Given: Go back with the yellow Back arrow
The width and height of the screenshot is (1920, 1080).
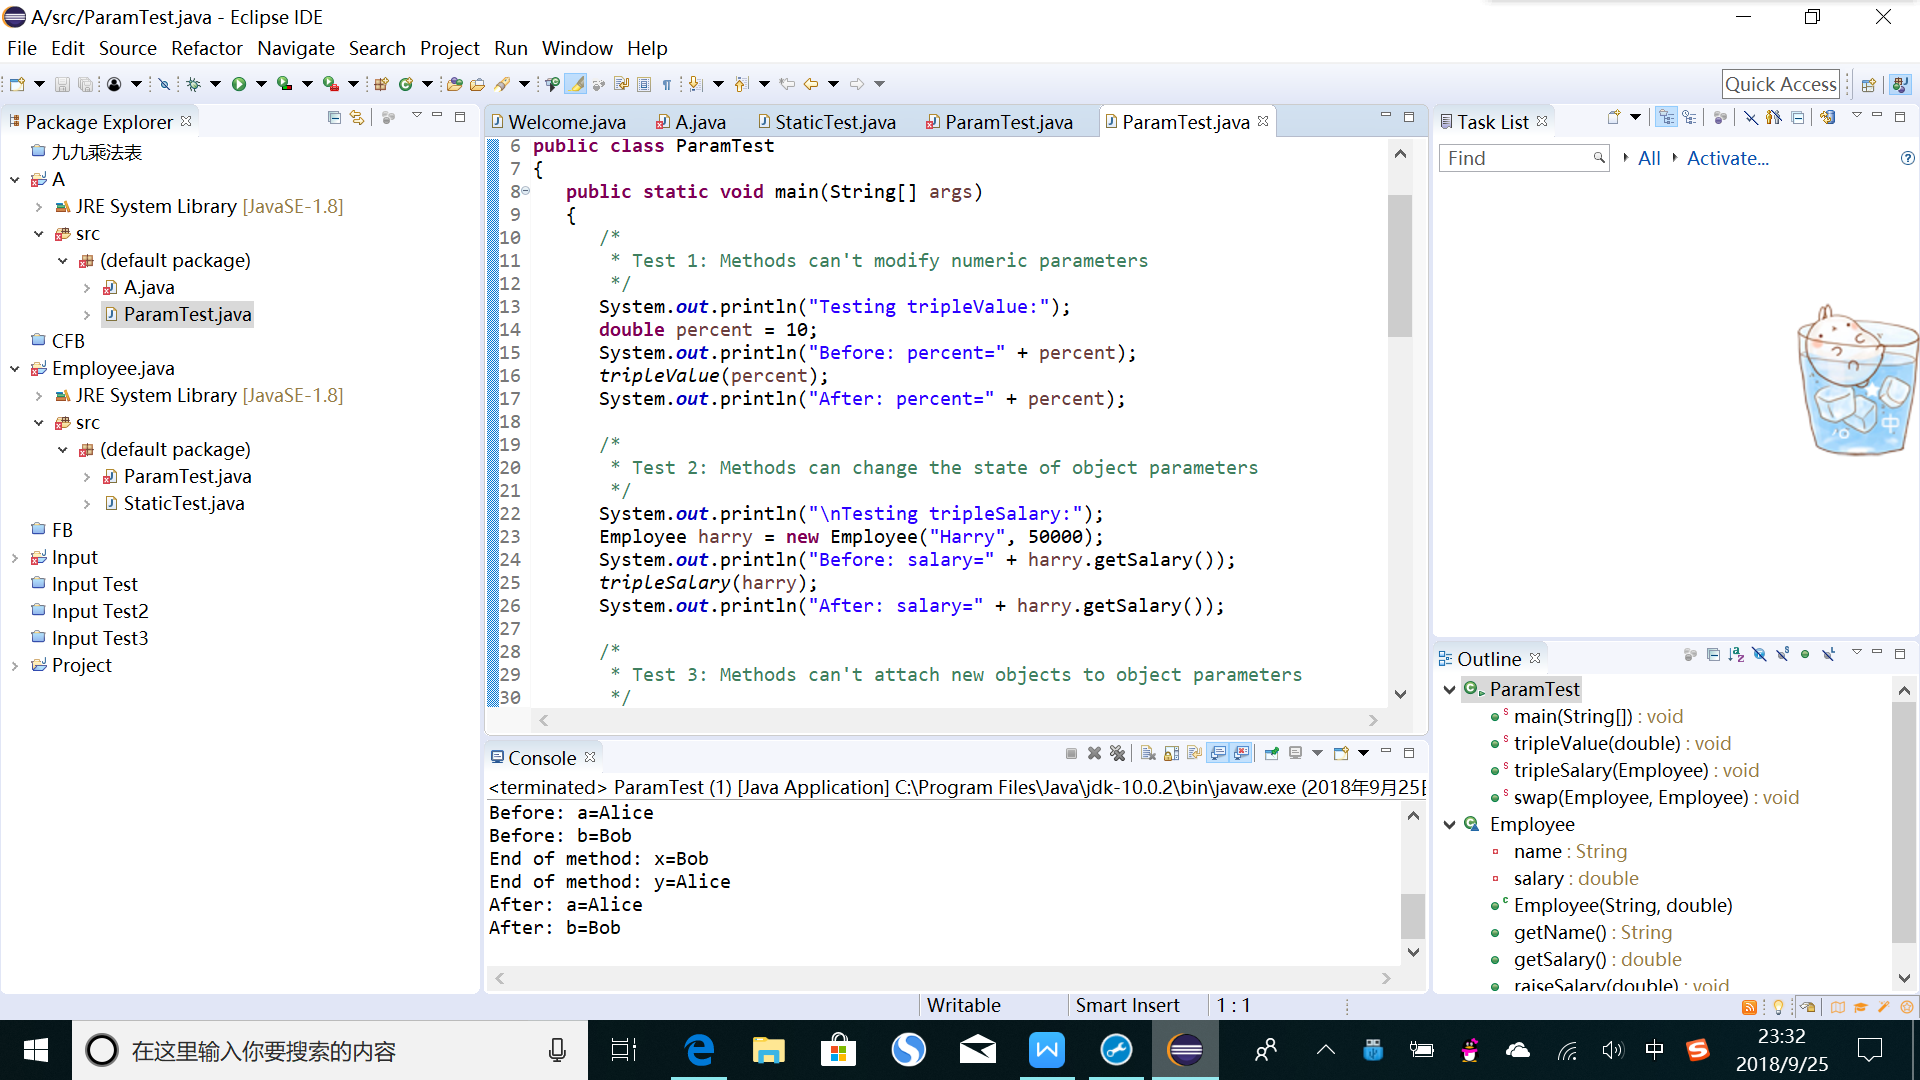Looking at the screenshot, I should coord(811,84).
